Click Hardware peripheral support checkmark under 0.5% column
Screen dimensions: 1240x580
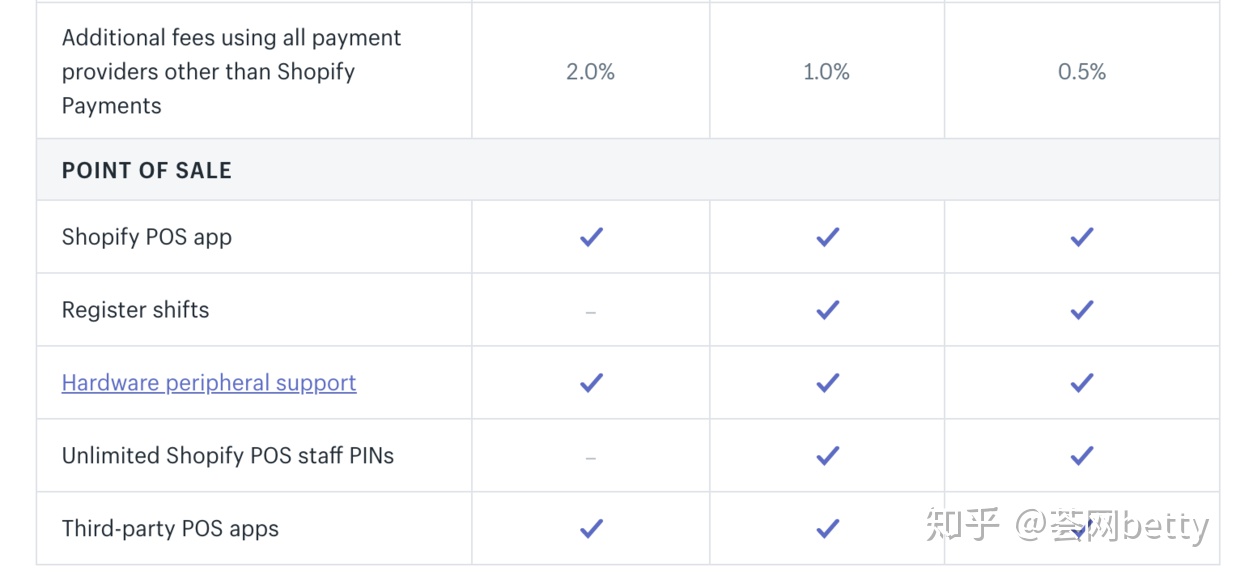click(1081, 383)
